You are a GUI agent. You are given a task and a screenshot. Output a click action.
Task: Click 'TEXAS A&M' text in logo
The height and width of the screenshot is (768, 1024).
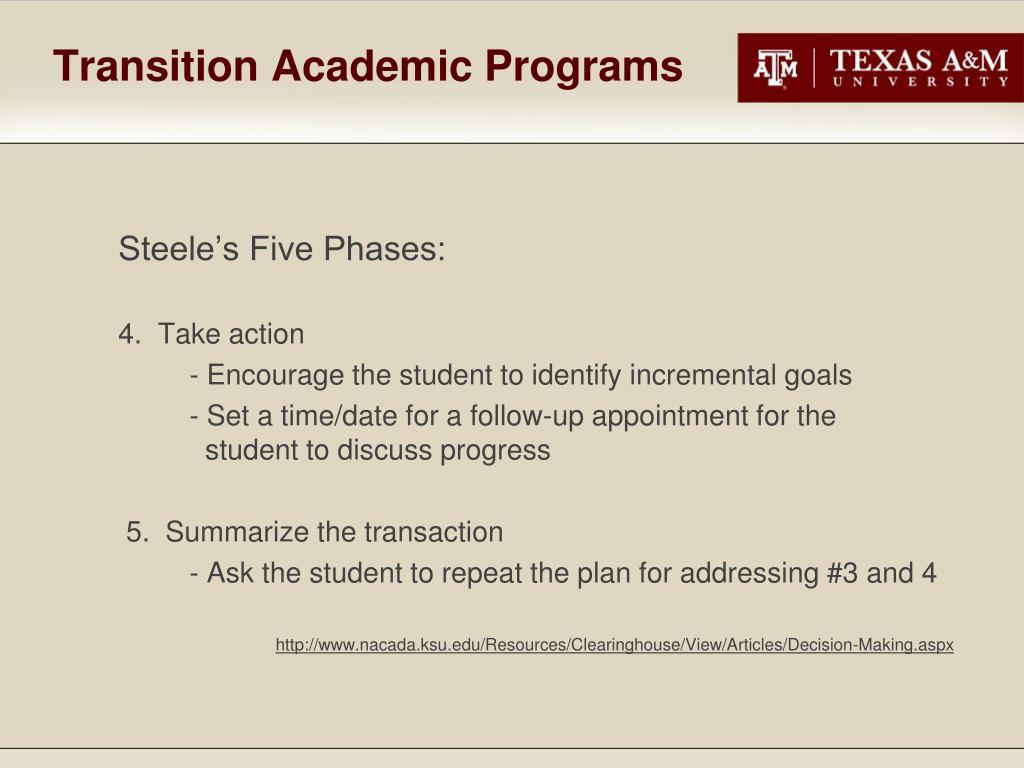[919, 61]
